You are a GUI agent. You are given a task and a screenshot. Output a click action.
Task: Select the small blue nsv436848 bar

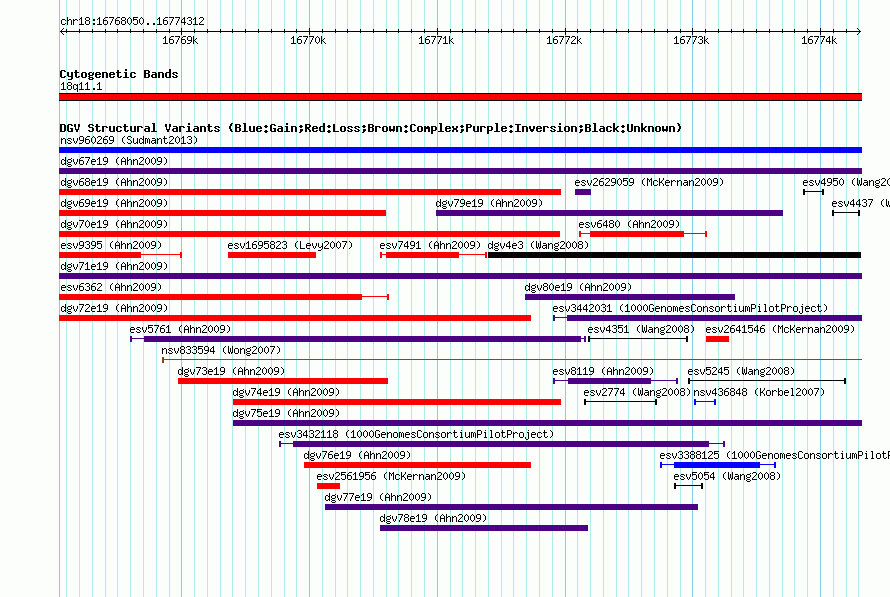[705, 402]
